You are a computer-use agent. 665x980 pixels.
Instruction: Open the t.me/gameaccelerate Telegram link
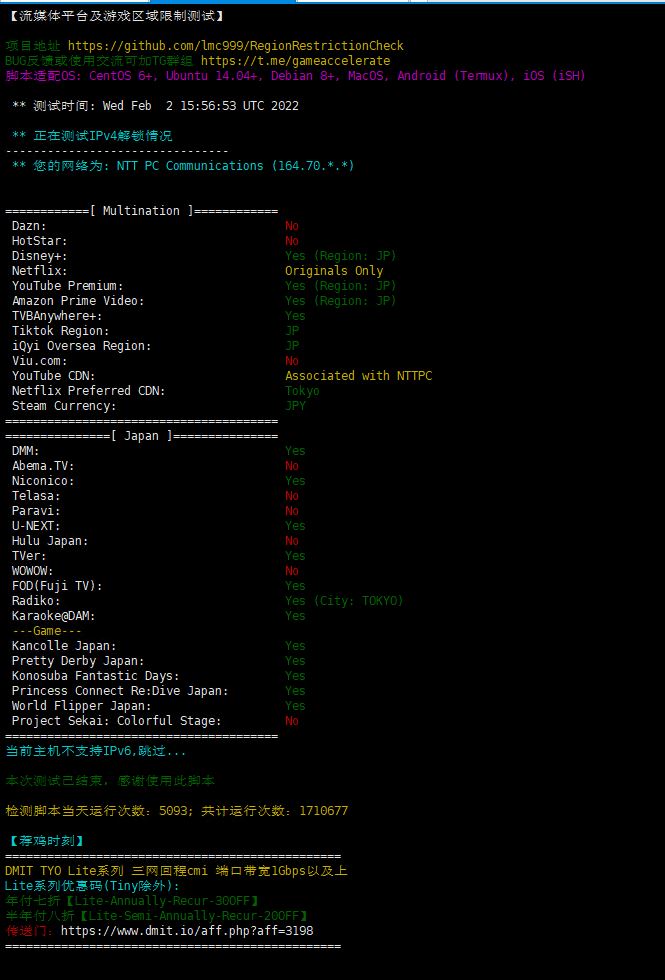[296, 61]
